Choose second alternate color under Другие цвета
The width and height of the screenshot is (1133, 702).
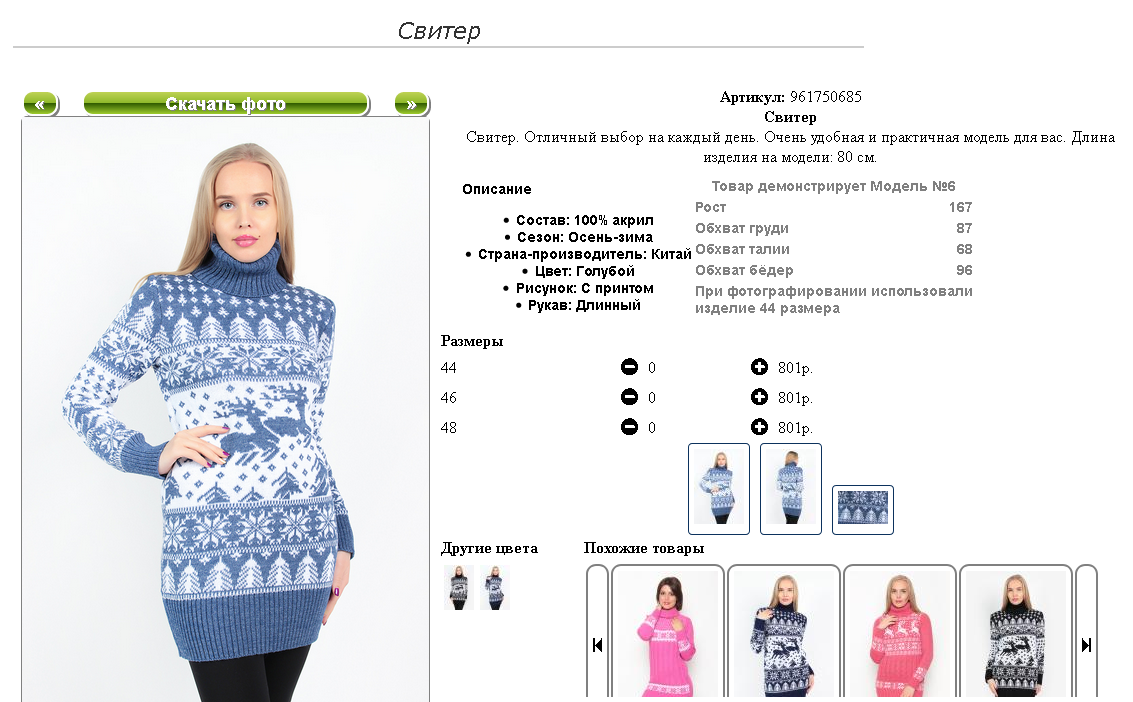(495, 588)
